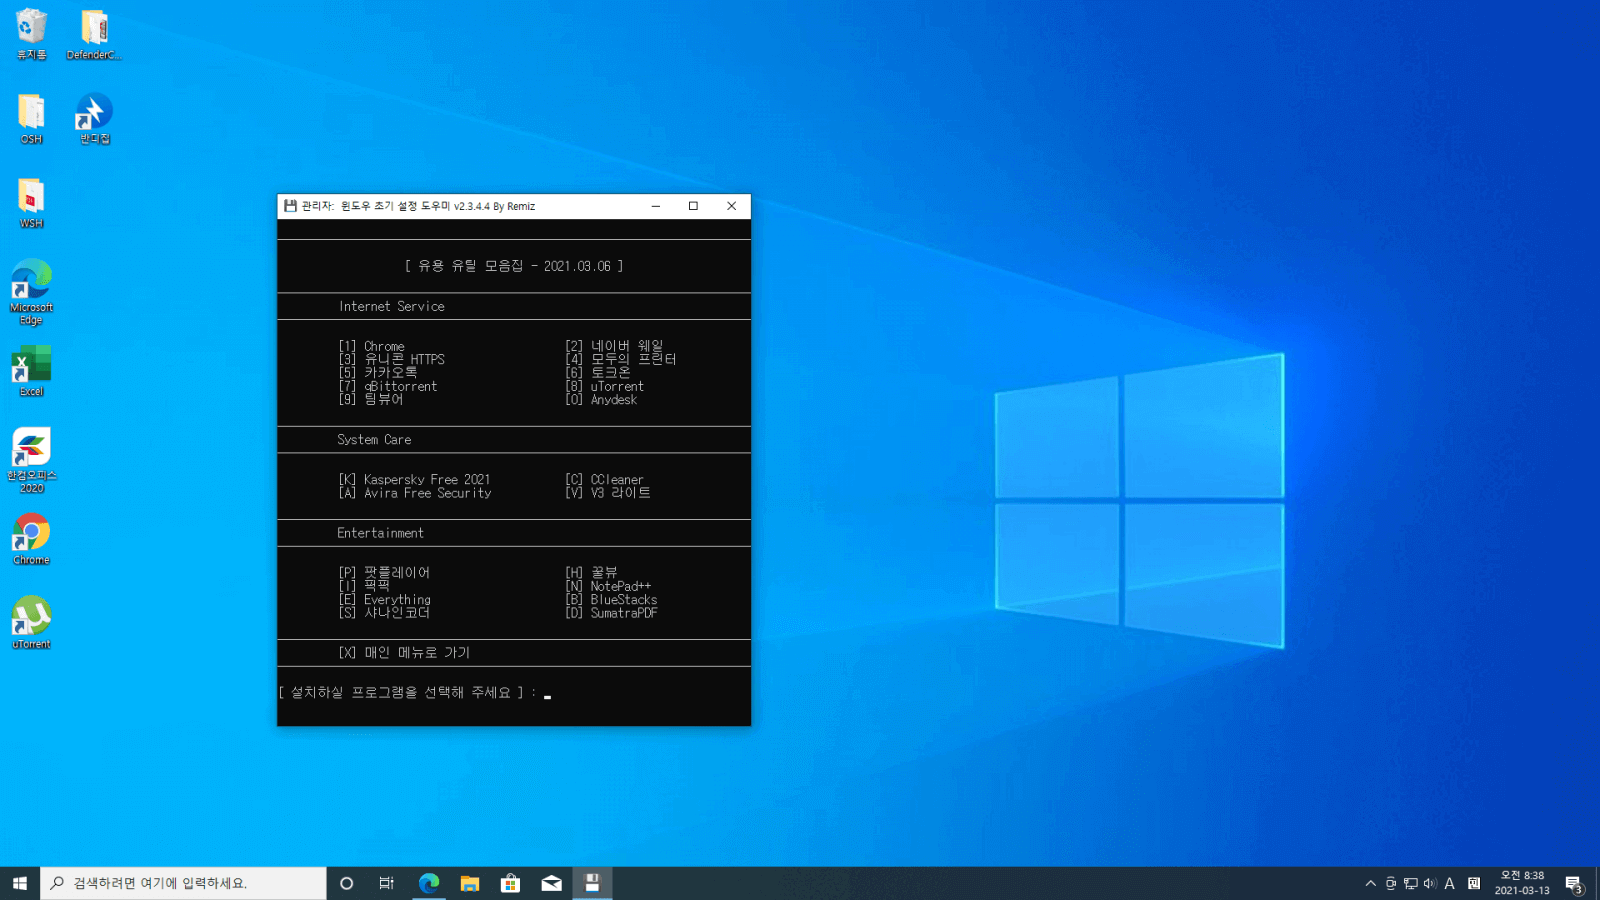Select the OSH folder icon
The image size is (1600, 900).
(x=31, y=118)
